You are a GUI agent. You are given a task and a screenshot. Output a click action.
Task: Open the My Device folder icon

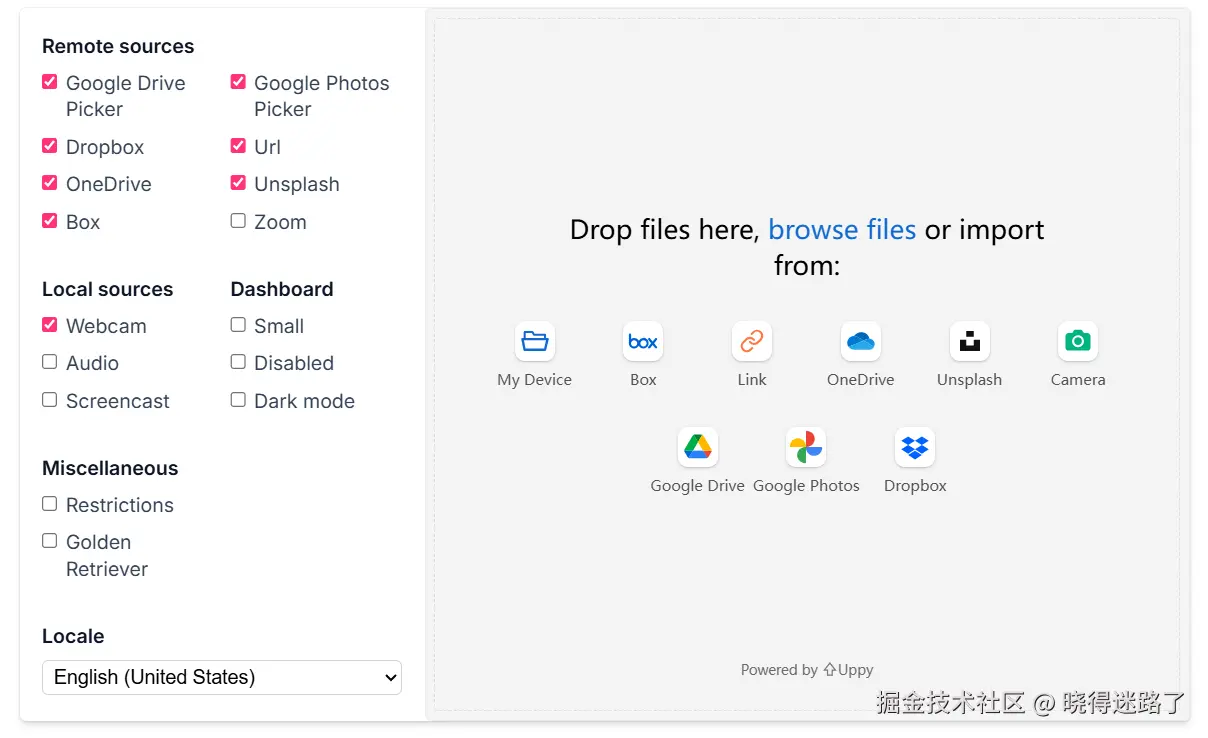click(x=535, y=341)
